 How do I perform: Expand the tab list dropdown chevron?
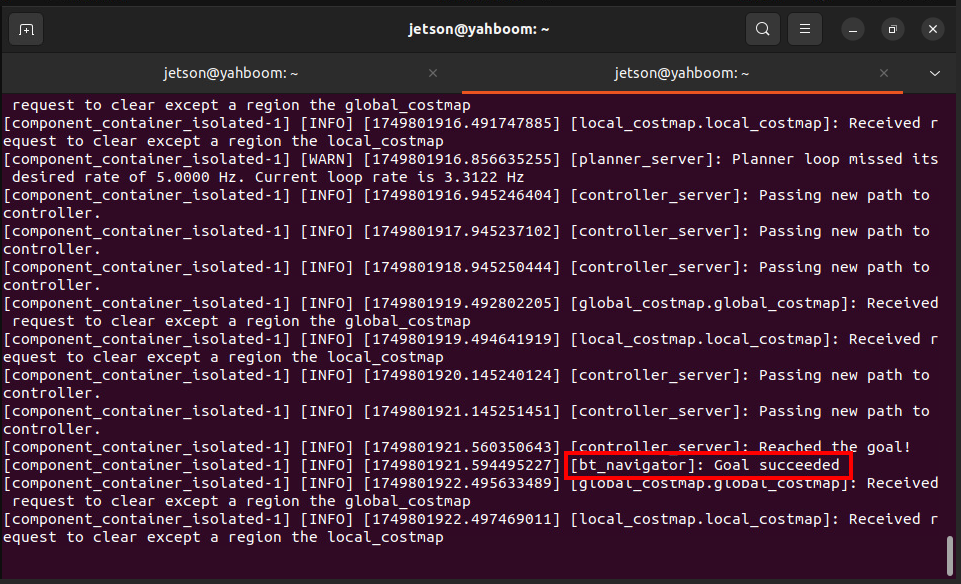tap(935, 74)
